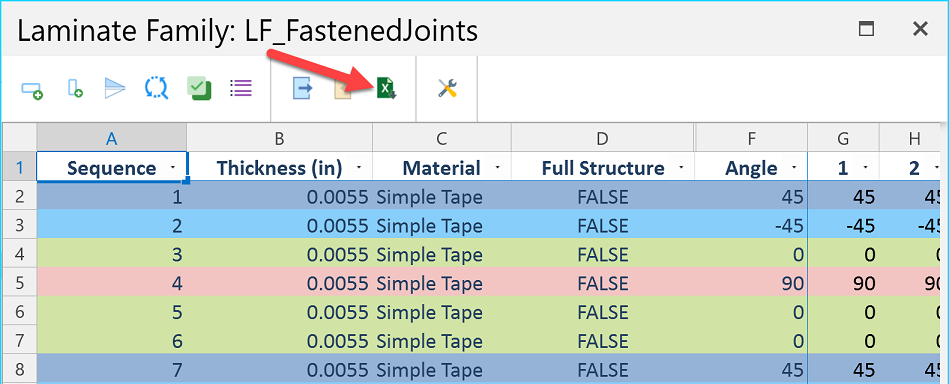This screenshot has height=384, width=949.
Task: Select row header 2
Action: 19,196
